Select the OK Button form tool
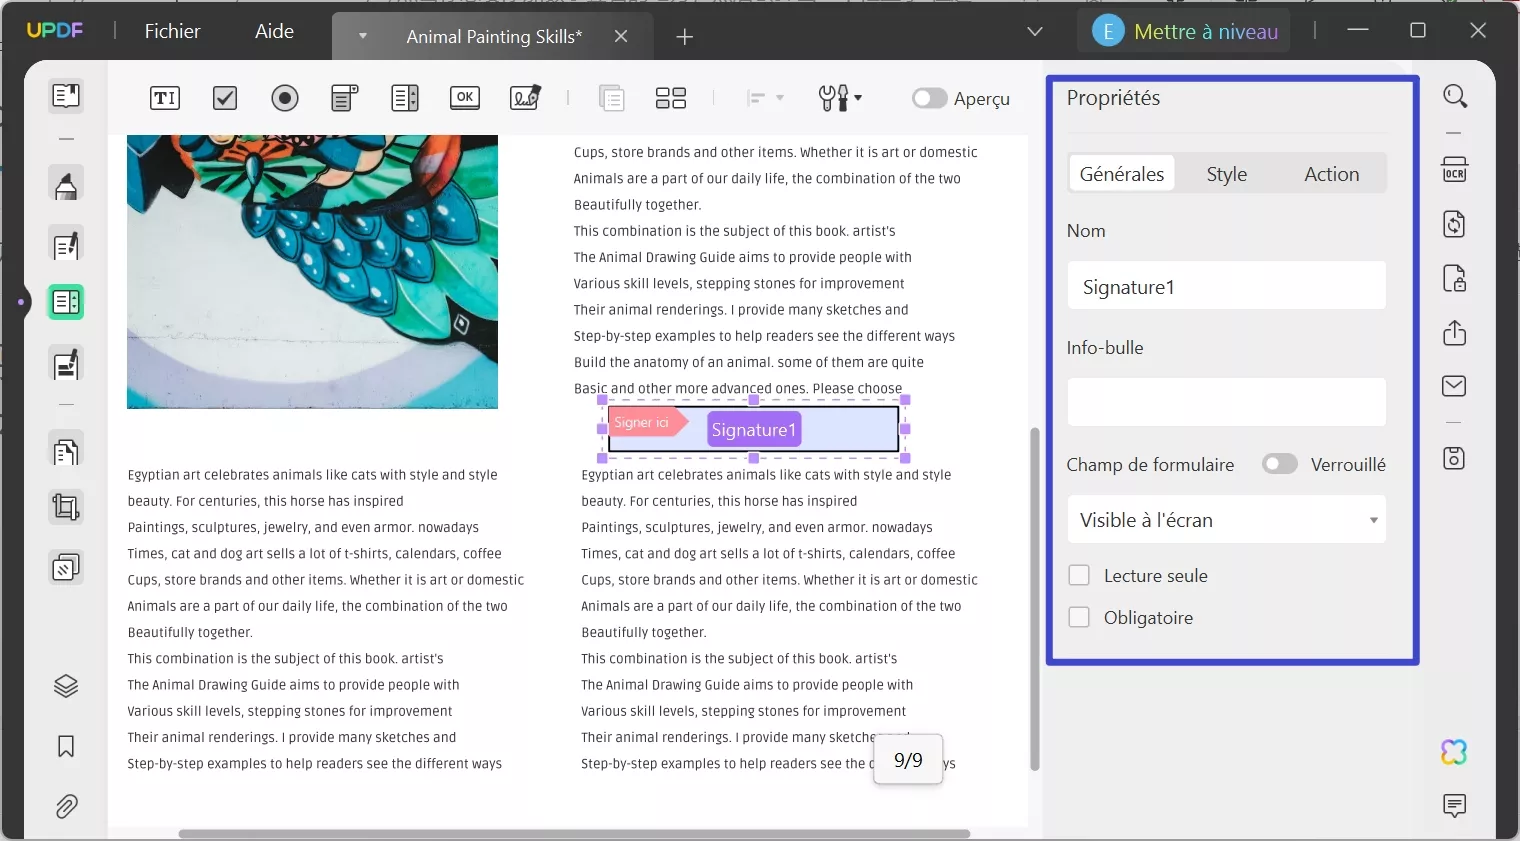The image size is (1520, 841). click(465, 98)
